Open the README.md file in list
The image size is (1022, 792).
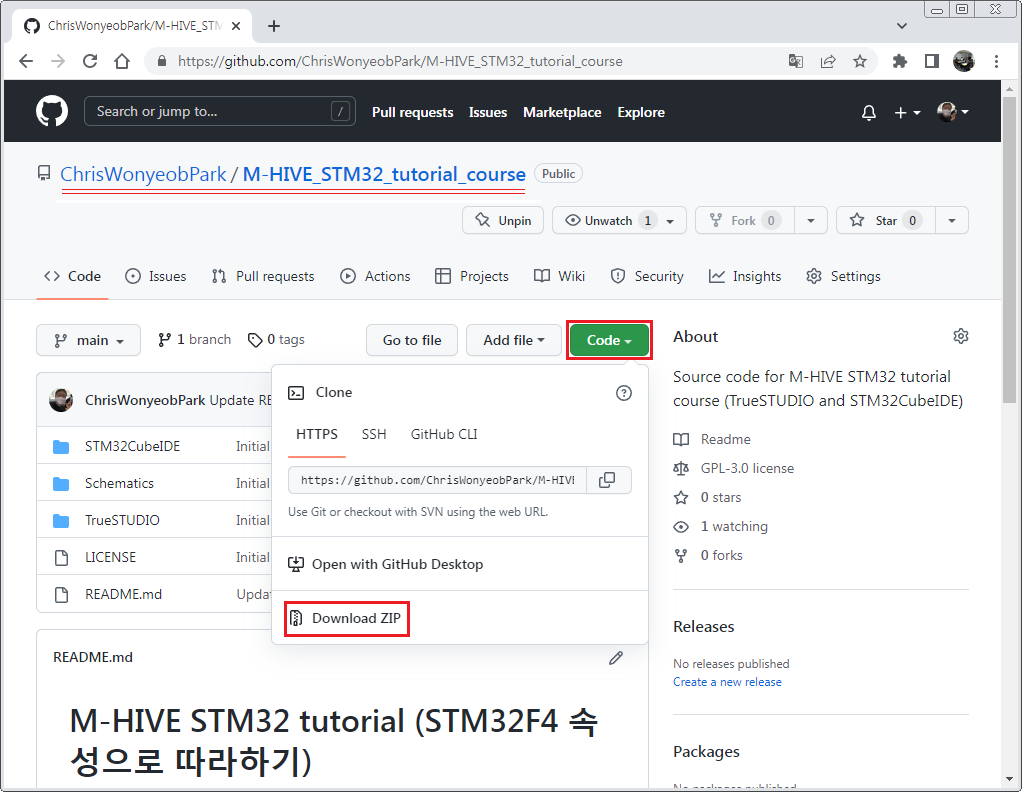click(x=123, y=594)
